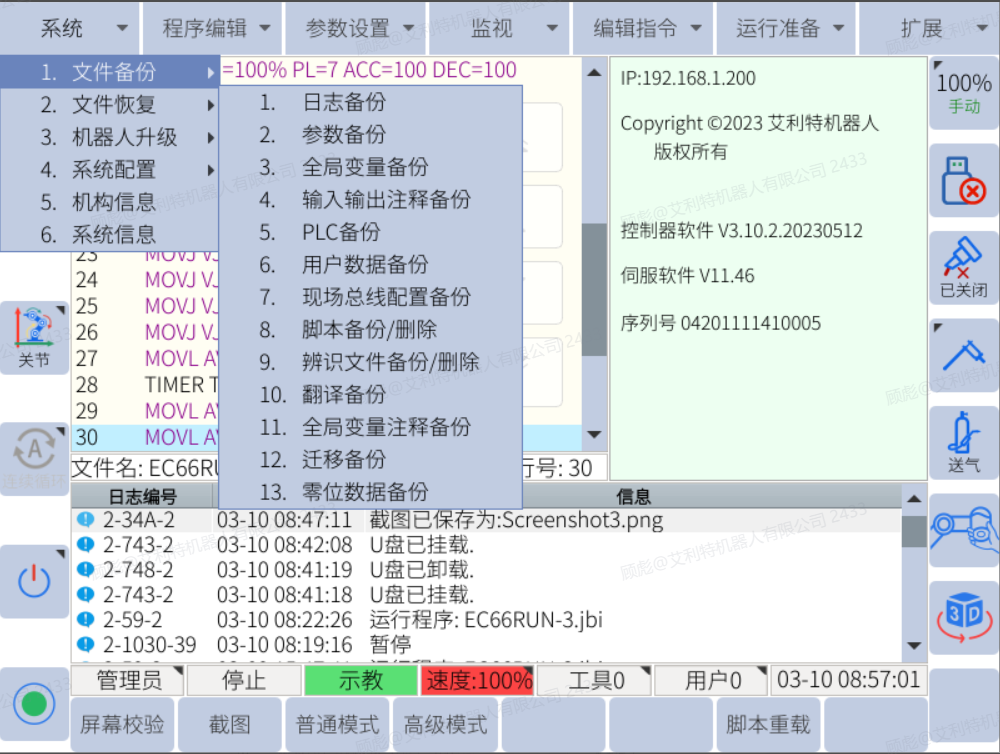The width and height of the screenshot is (1000, 754).
Task: Click the 100% 手动 speed icon
Action: coord(963,93)
